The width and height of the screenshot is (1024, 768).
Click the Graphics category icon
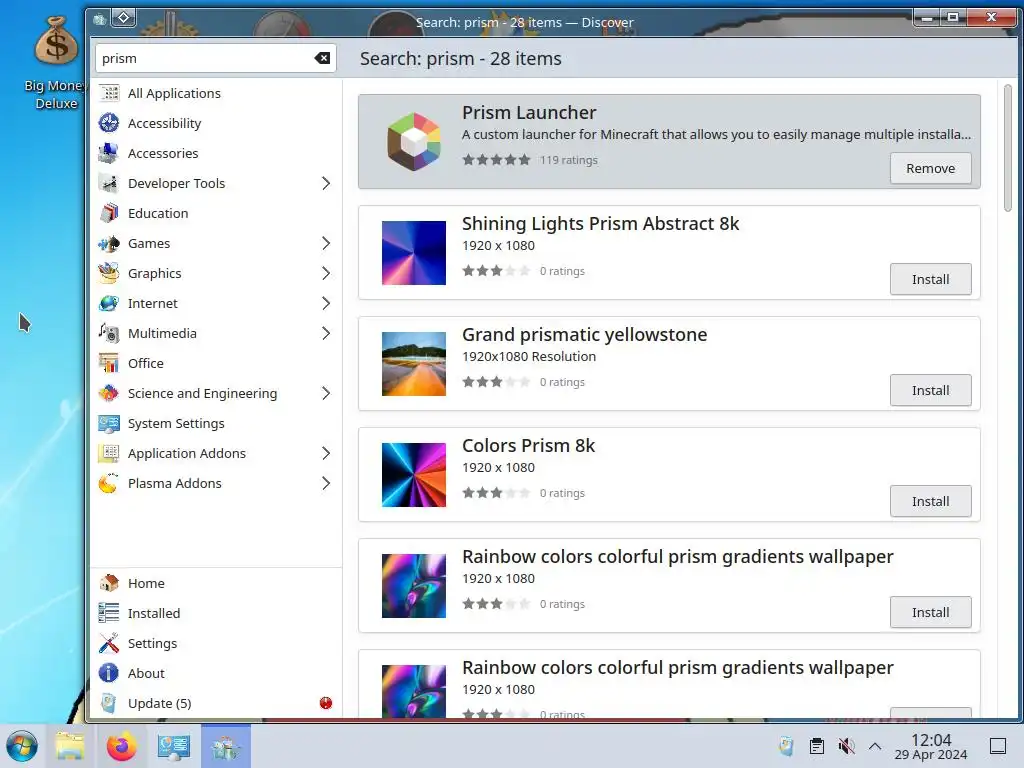click(109, 273)
